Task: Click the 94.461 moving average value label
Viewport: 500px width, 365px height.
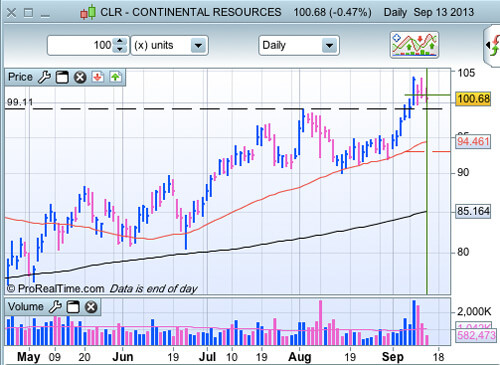Action: 473,142
